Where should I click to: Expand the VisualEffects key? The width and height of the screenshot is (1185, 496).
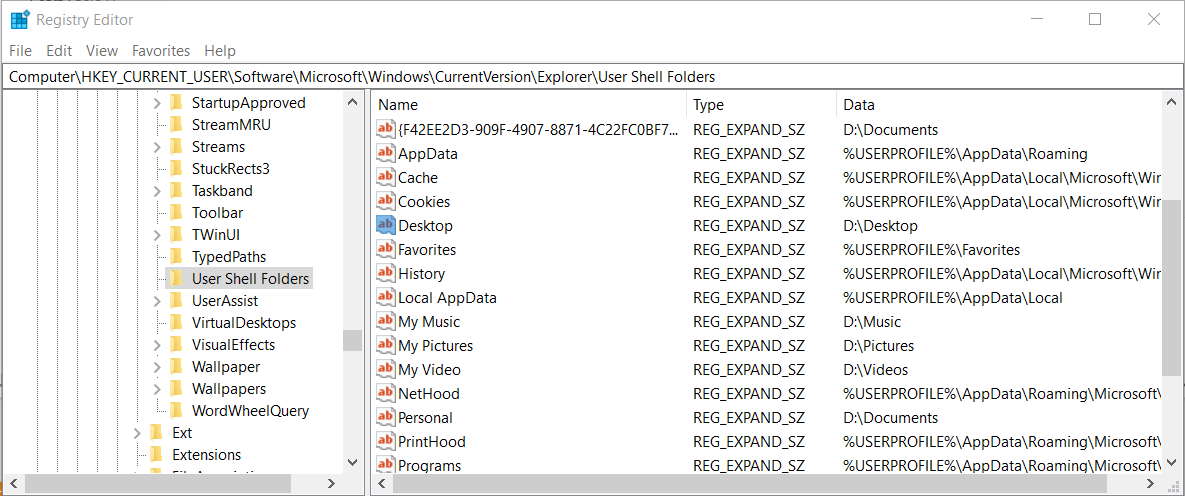(x=156, y=345)
